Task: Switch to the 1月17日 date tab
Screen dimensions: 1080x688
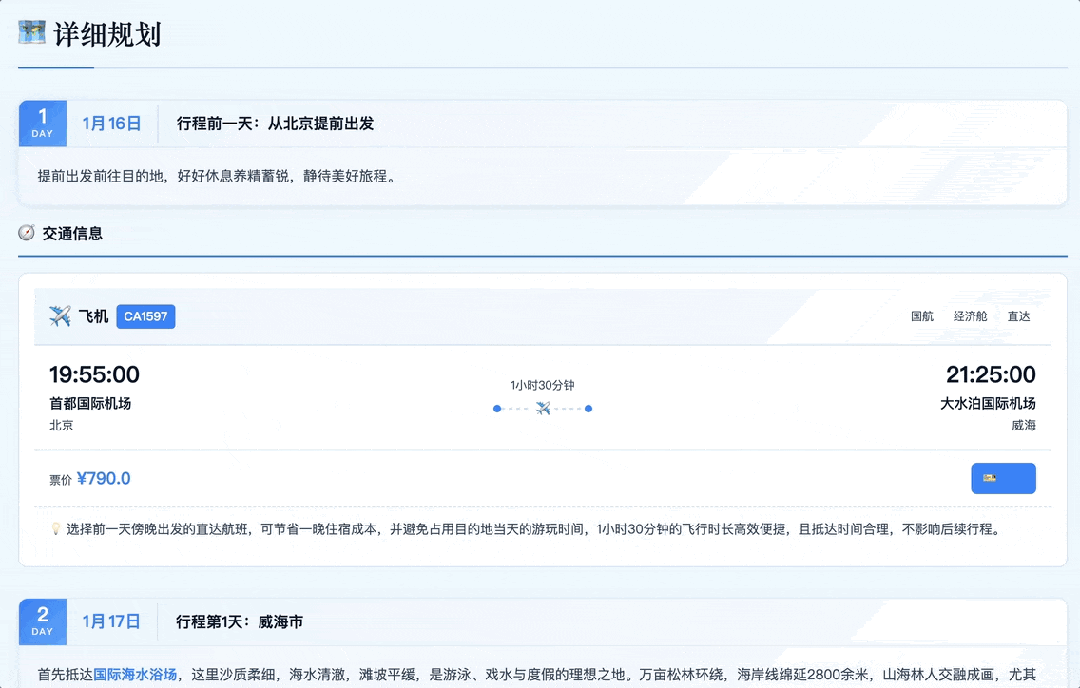Action: point(111,621)
